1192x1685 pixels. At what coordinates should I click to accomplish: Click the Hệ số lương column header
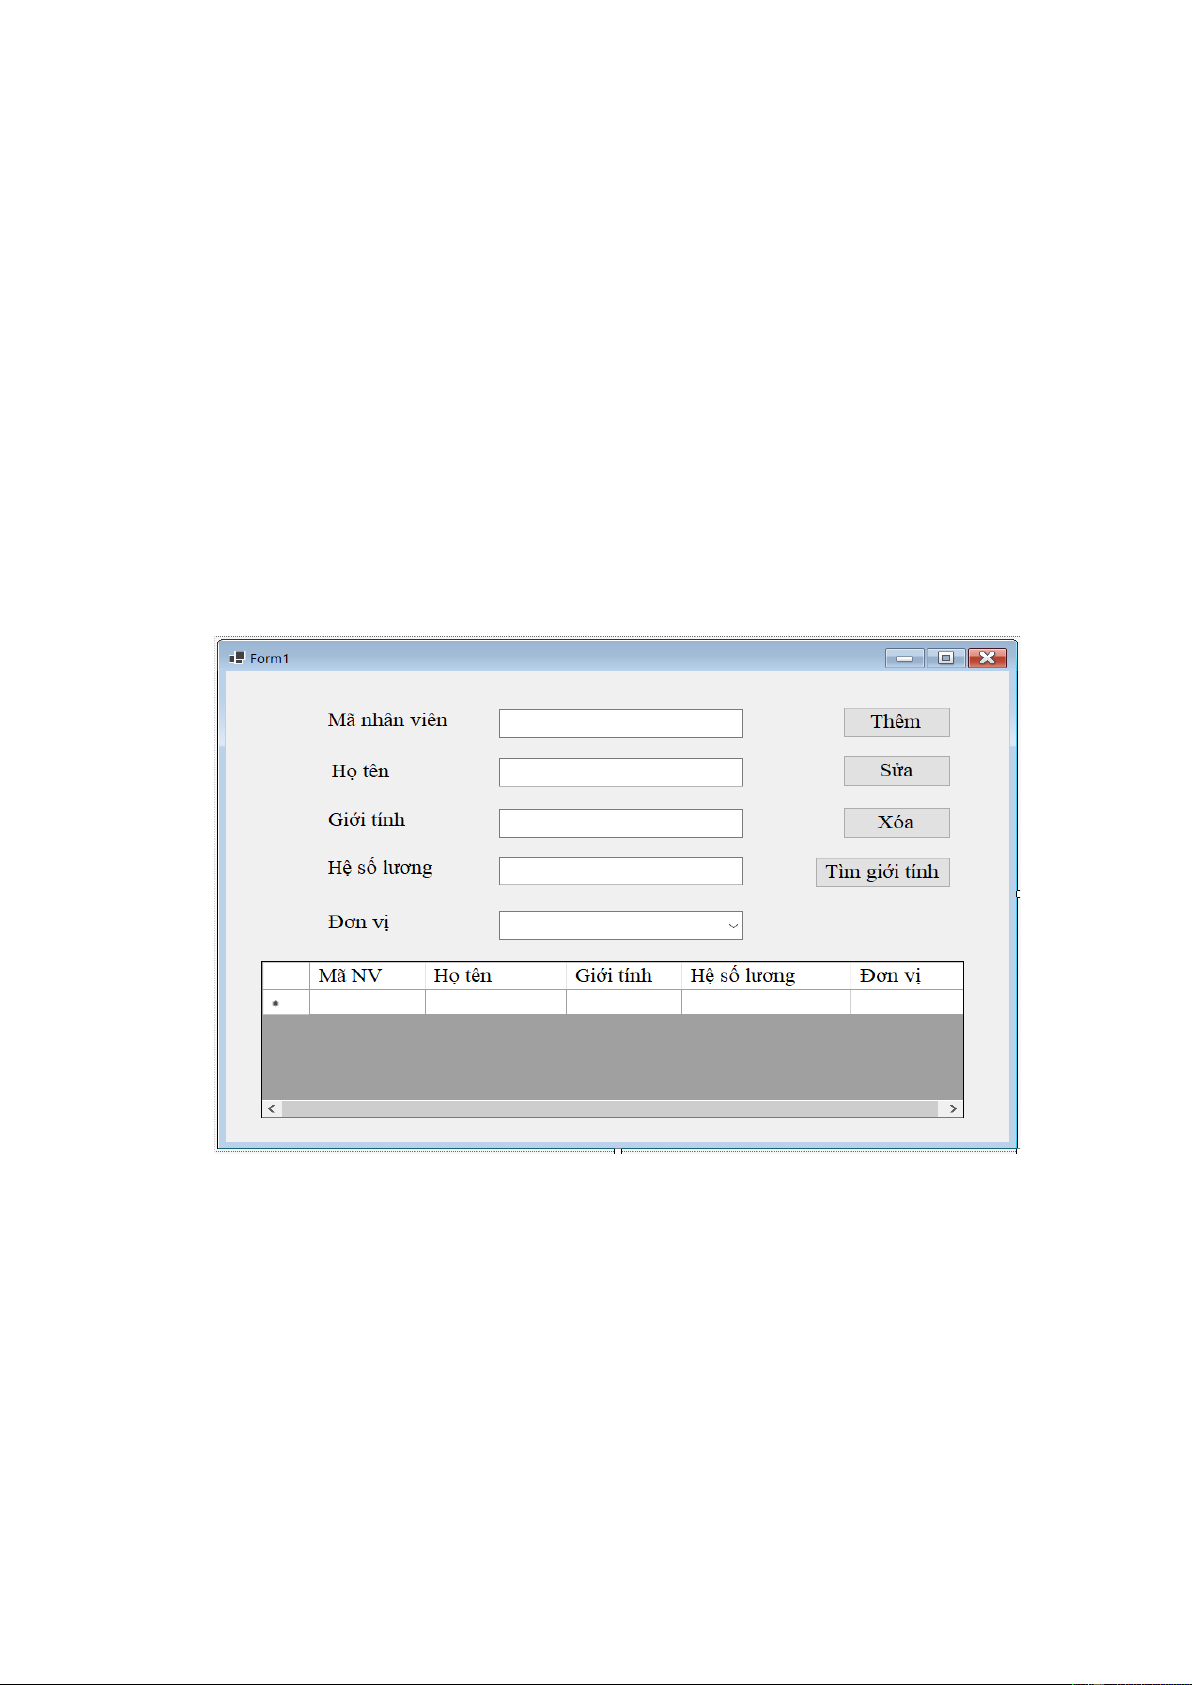click(x=765, y=976)
